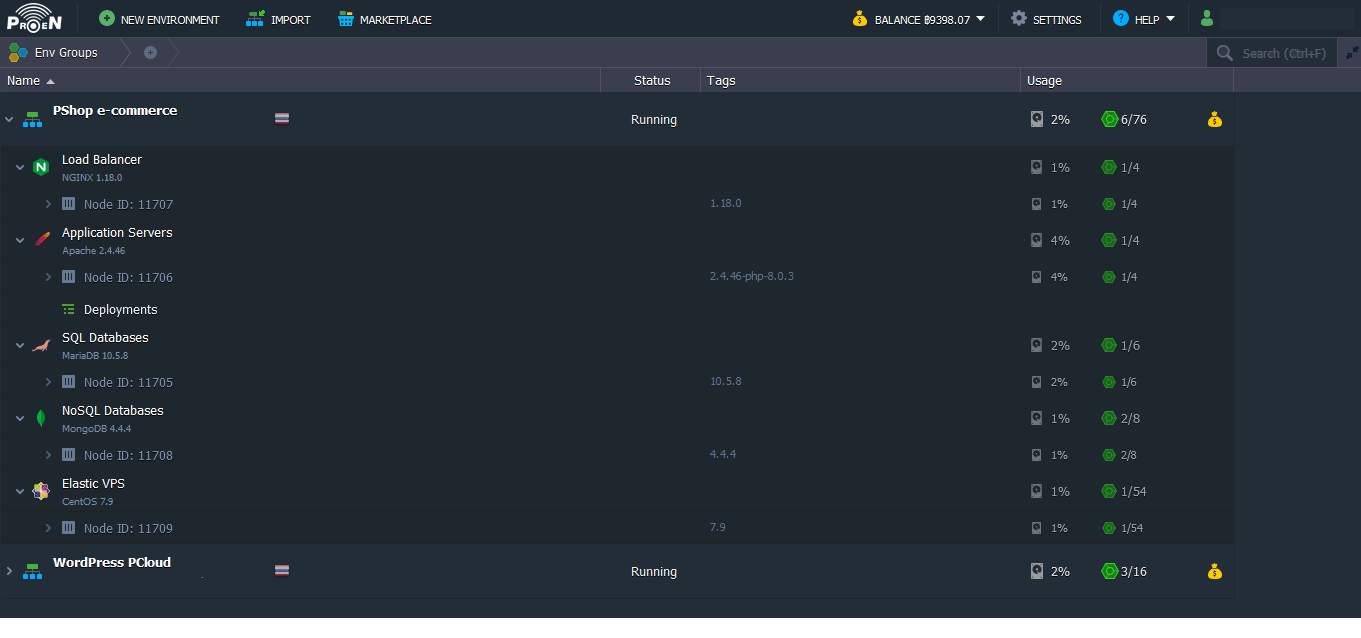
Task: Expand Node ID: 11707
Action: tap(48, 204)
